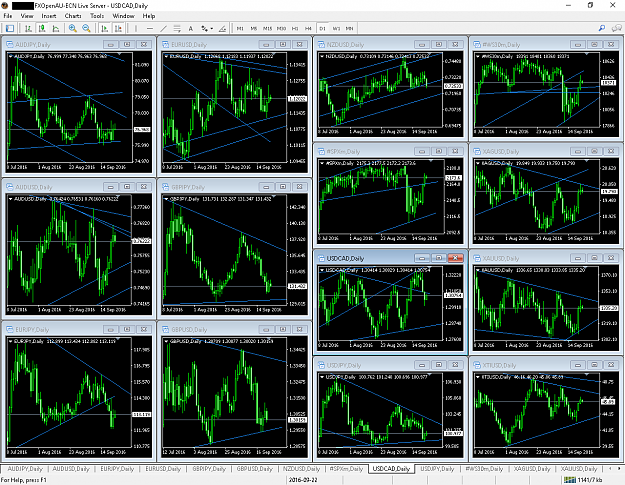625x485 pixels.
Task: Expand one-click trading arrow in EURUSD chart
Action: pos(166,56)
